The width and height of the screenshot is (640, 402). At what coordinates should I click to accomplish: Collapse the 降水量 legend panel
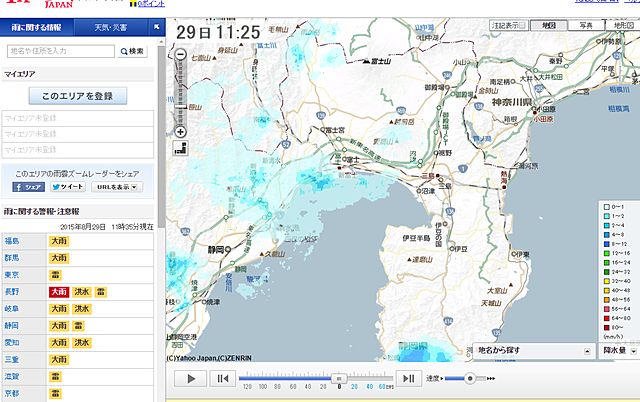tap(632, 350)
